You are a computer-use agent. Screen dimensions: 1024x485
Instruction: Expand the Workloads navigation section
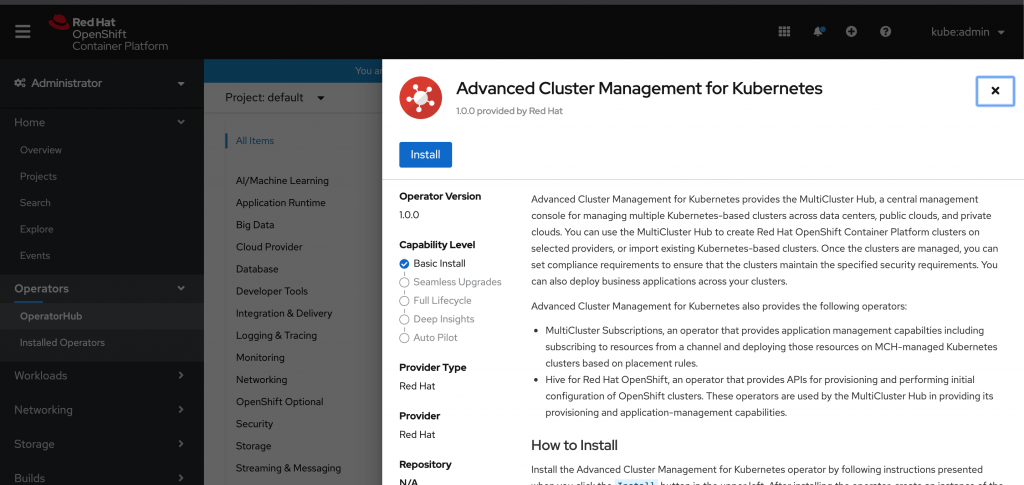click(100, 375)
